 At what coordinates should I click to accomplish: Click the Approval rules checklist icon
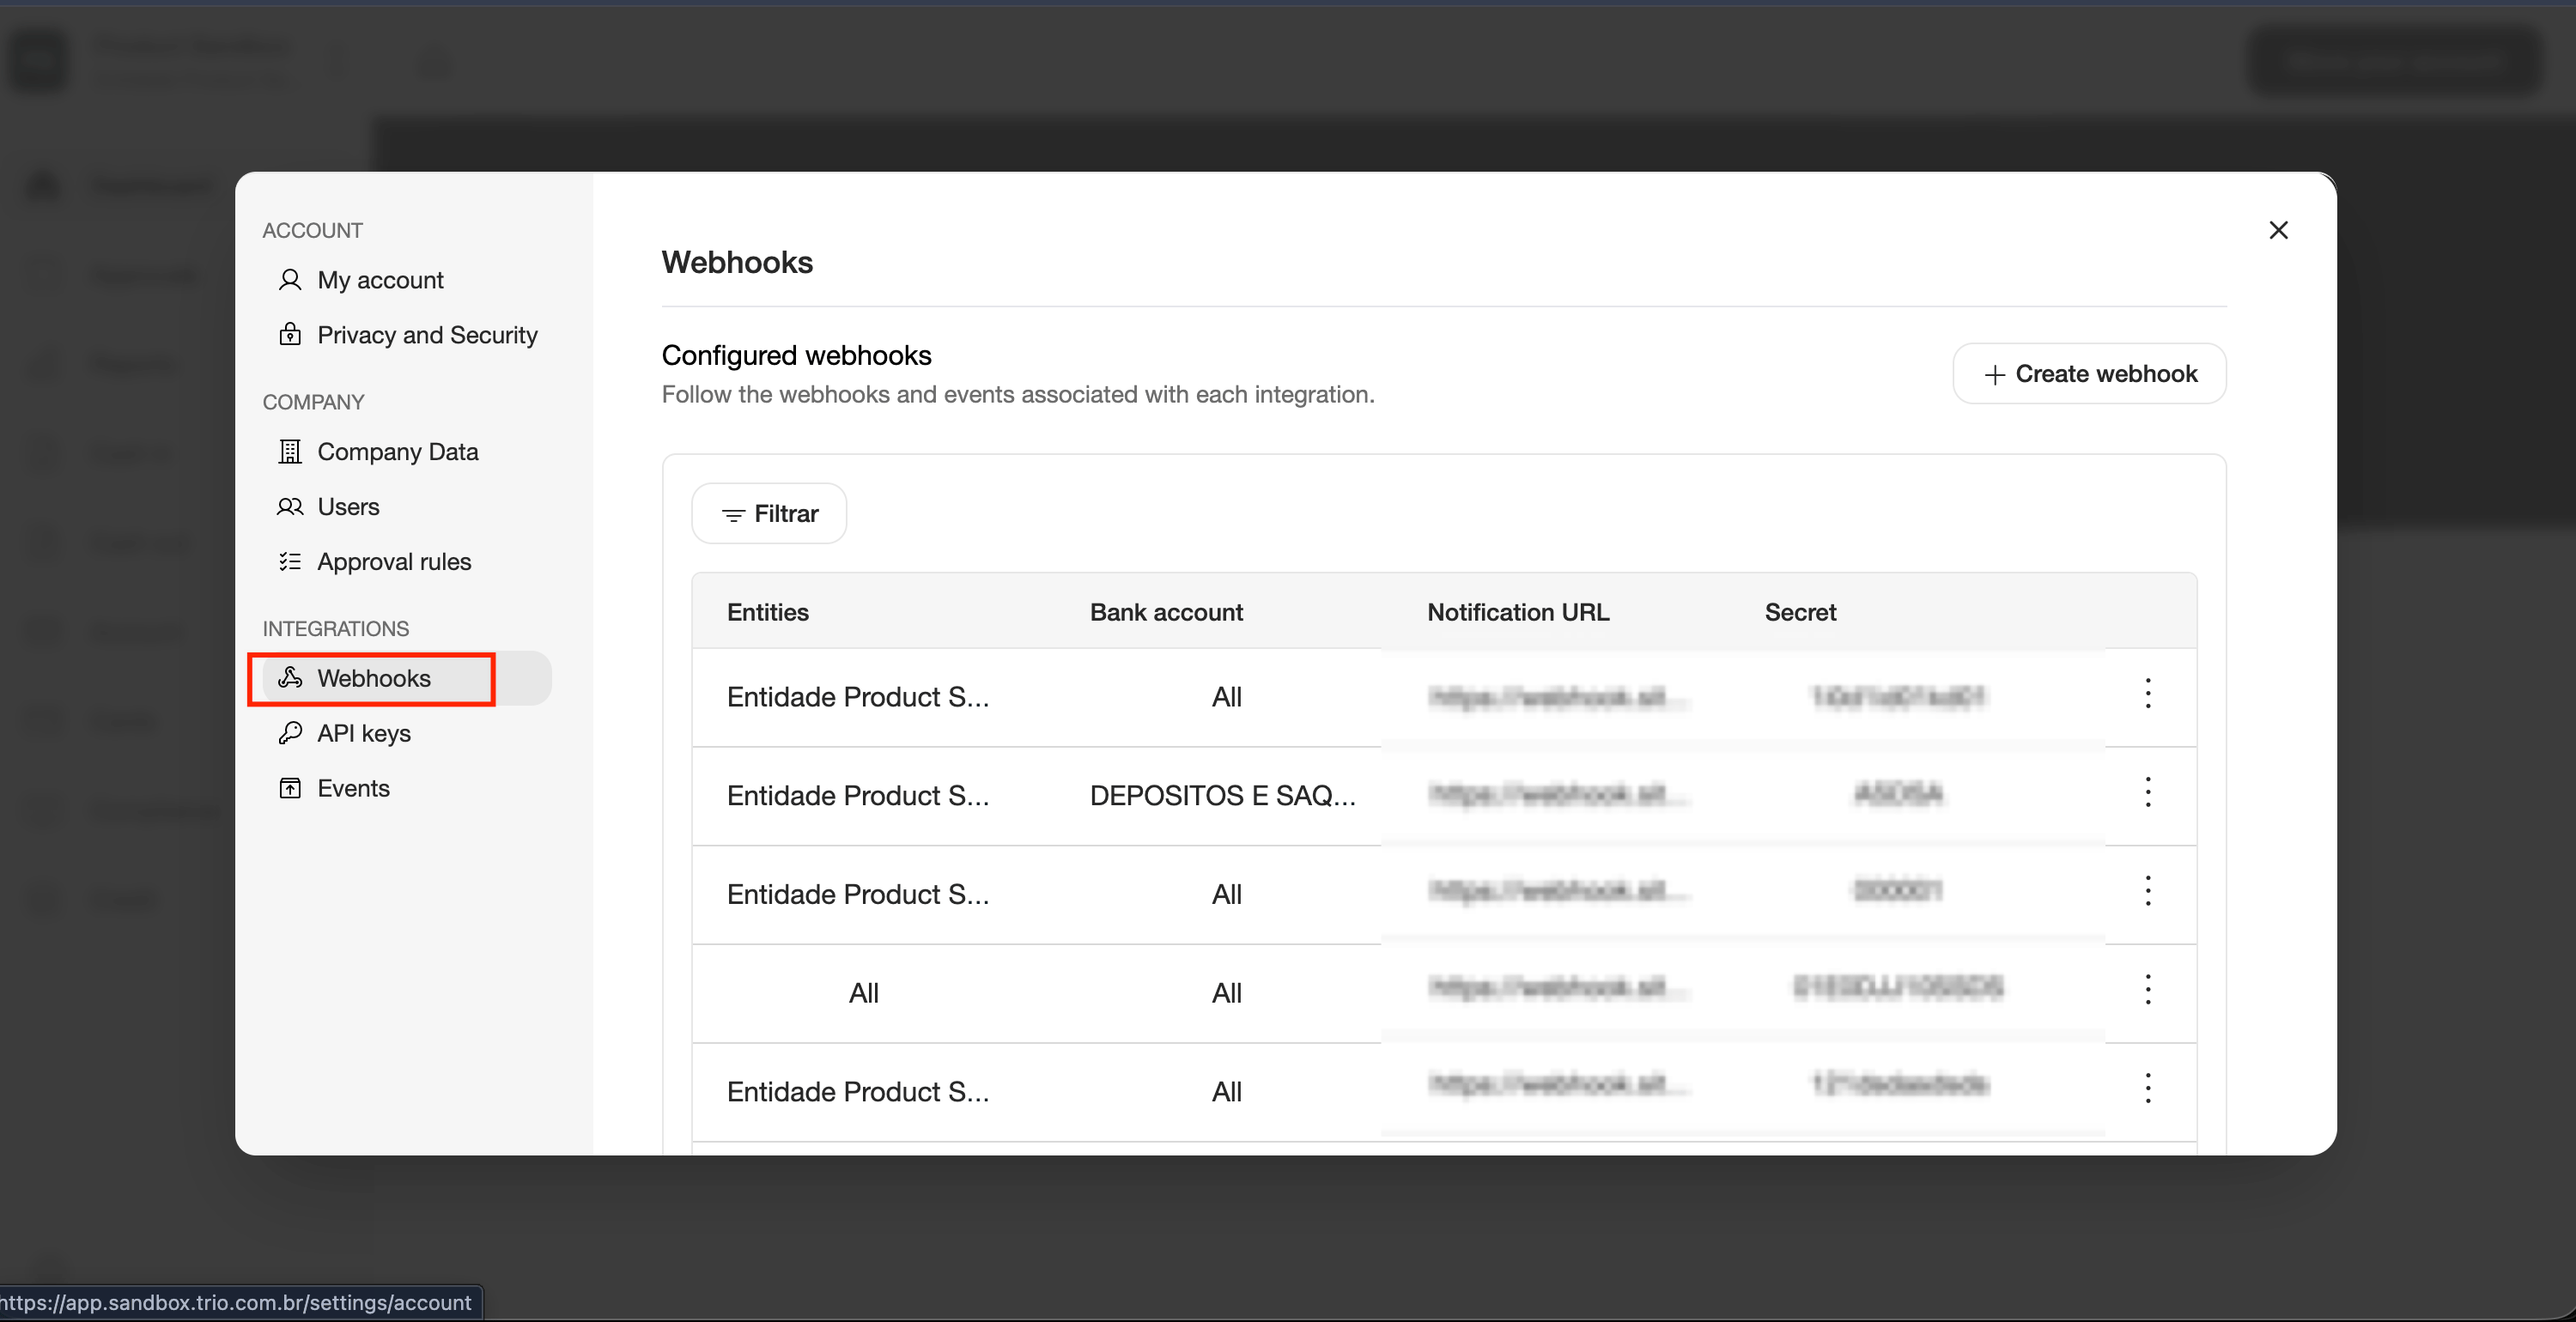(290, 562)
